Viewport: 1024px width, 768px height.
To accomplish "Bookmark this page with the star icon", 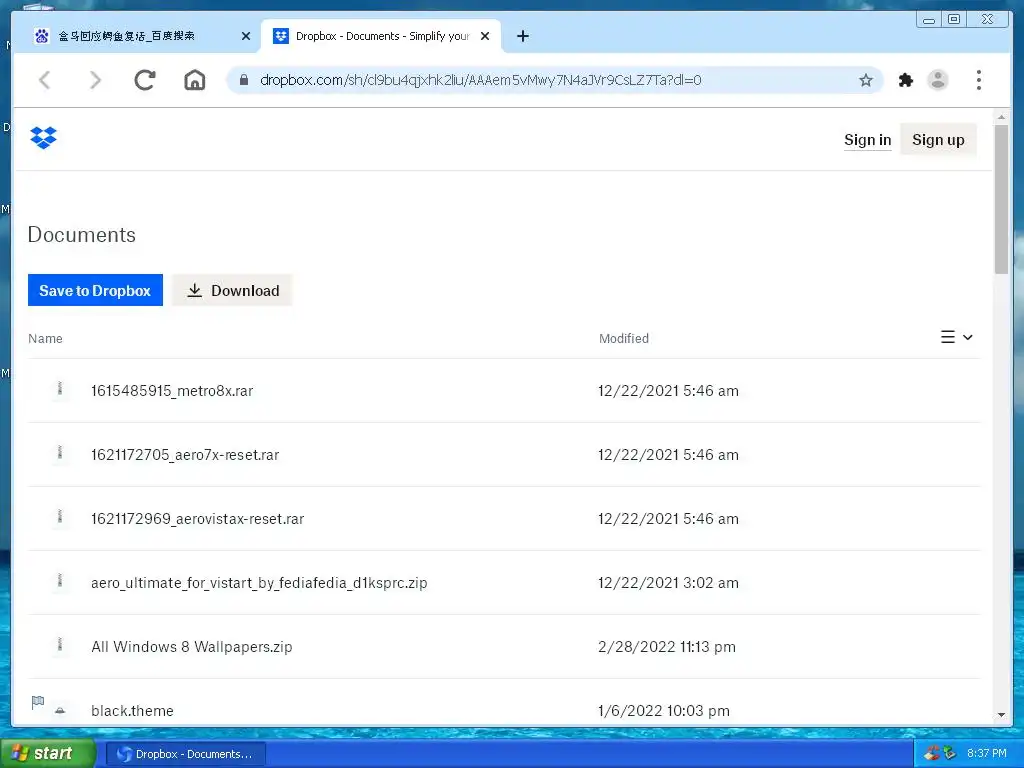I will tap(866, 80).
